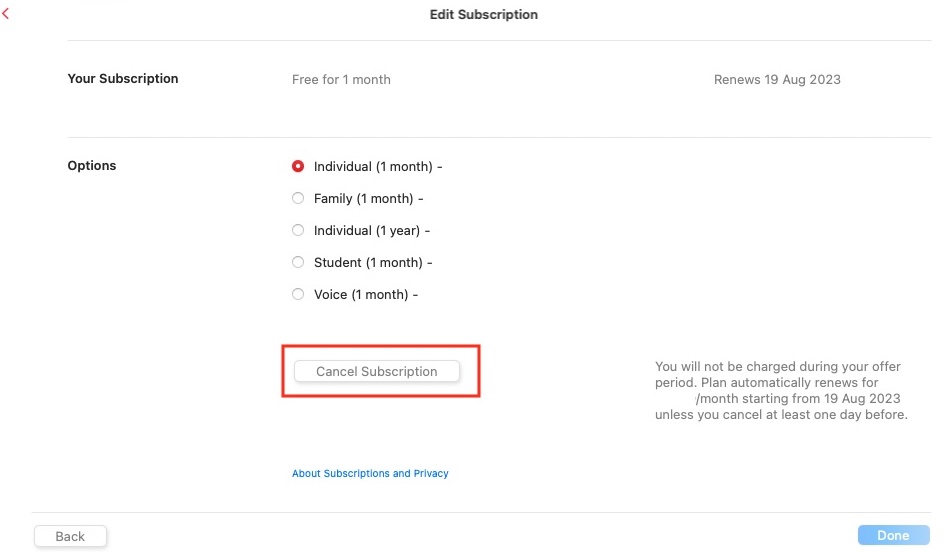The width and height of the screenshot is (948, 553).
Task: Click the Edit Subscription title
Action: coord(484,15)
